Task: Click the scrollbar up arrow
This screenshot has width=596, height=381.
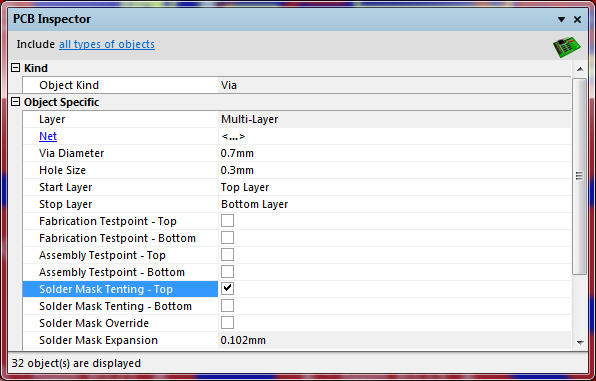Action: pos(580,69)
